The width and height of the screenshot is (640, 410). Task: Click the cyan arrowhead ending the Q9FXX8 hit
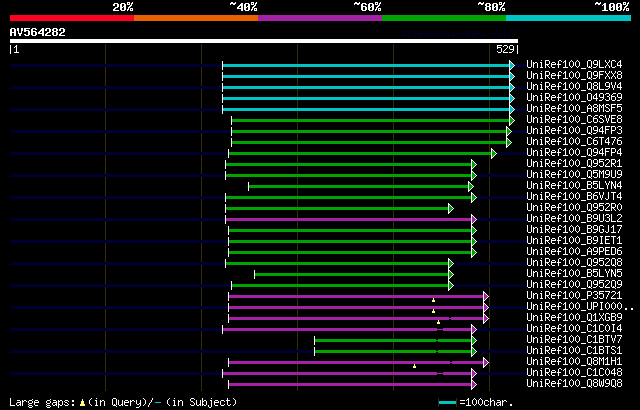point(512,76)
